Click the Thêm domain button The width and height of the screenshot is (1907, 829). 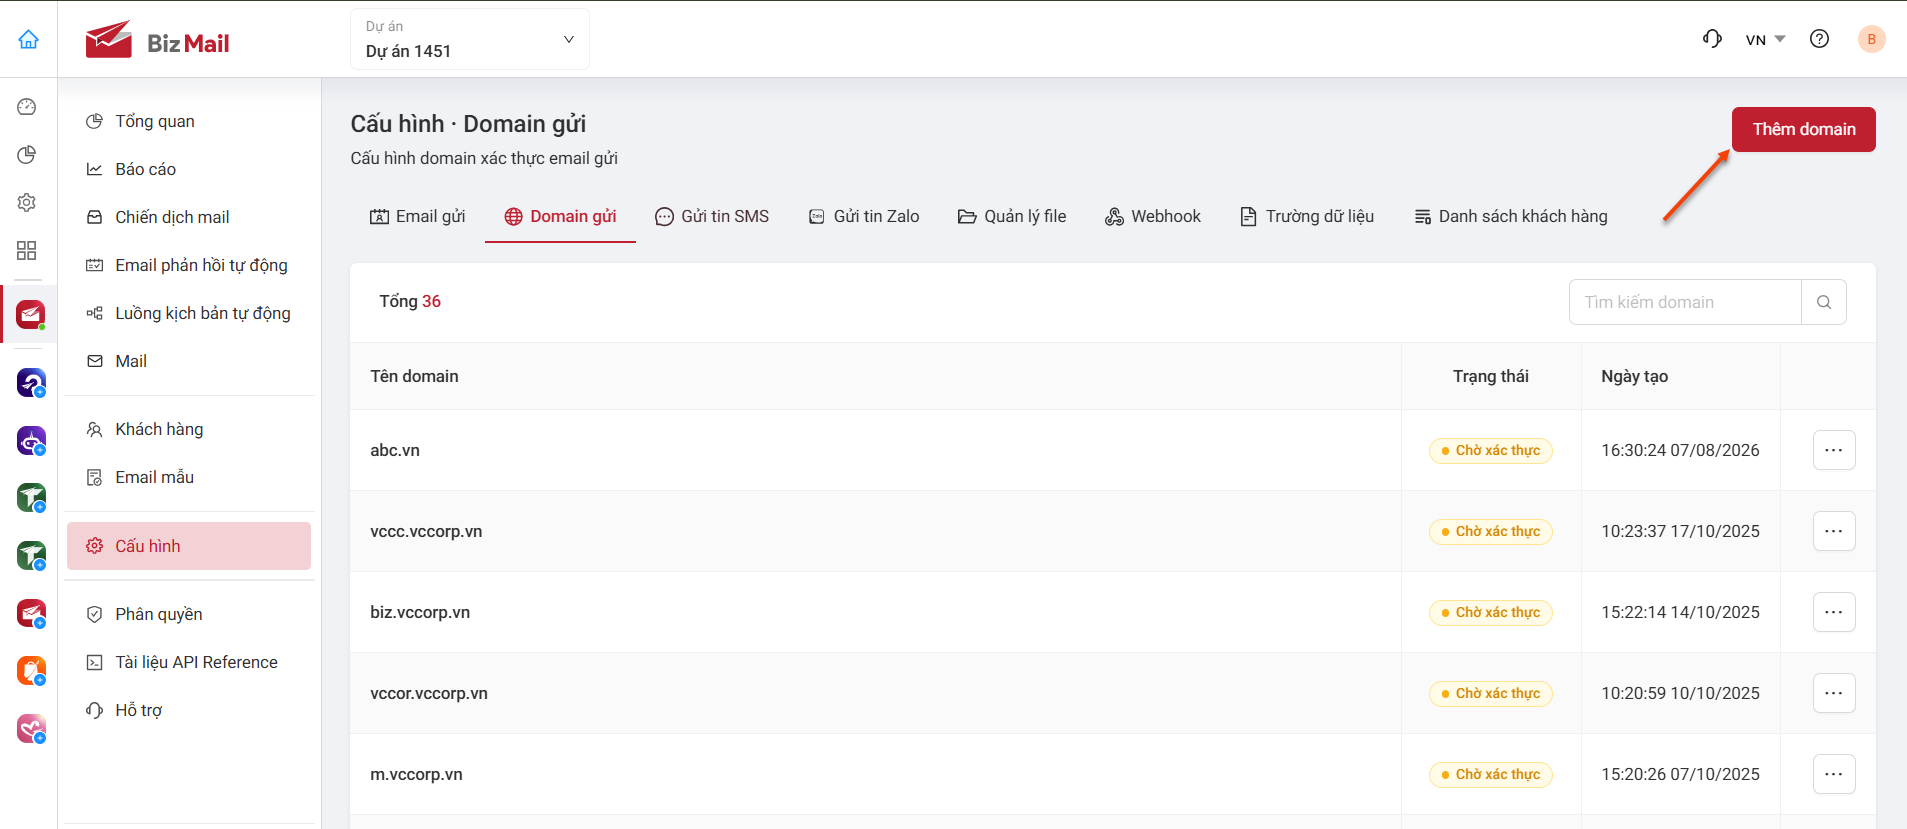pyautogui.click(x=1803, y=129)
